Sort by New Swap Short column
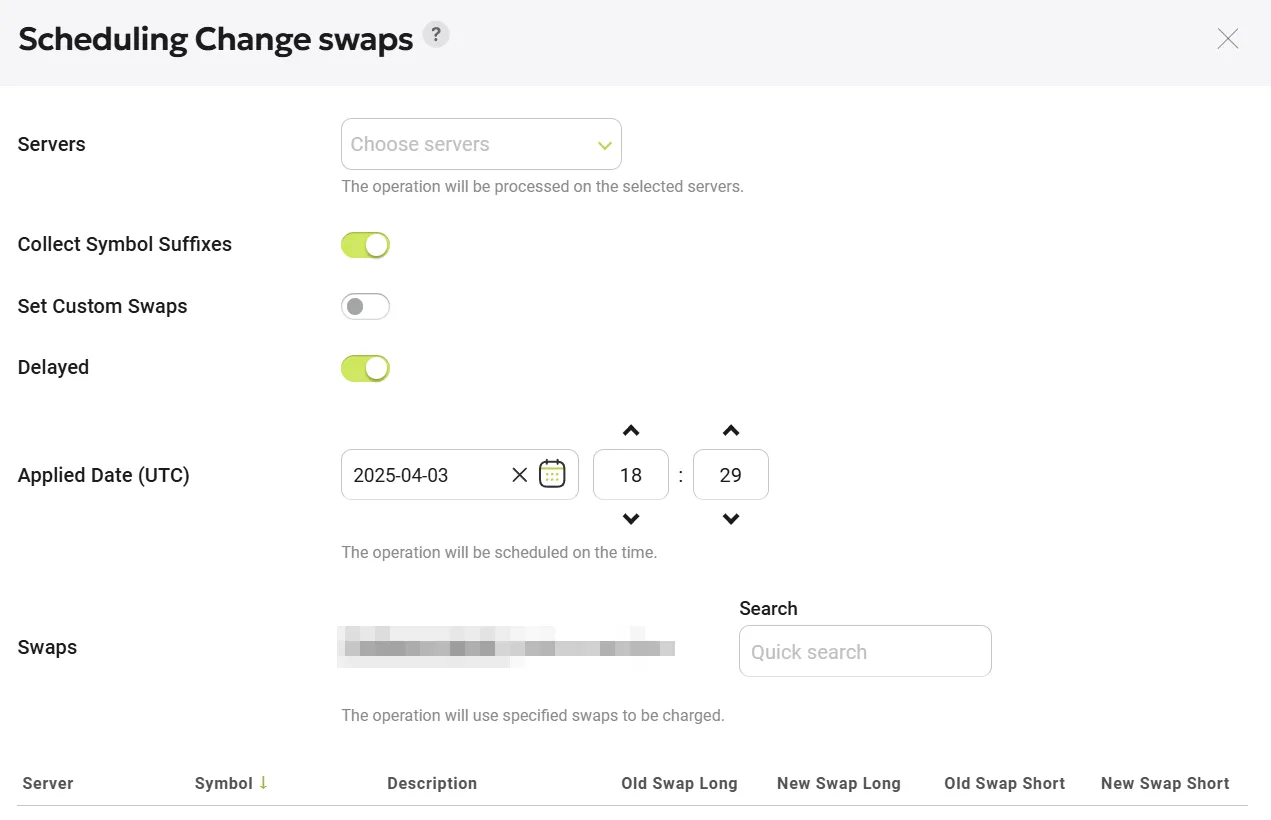1271x820 pixels. 1165,783
